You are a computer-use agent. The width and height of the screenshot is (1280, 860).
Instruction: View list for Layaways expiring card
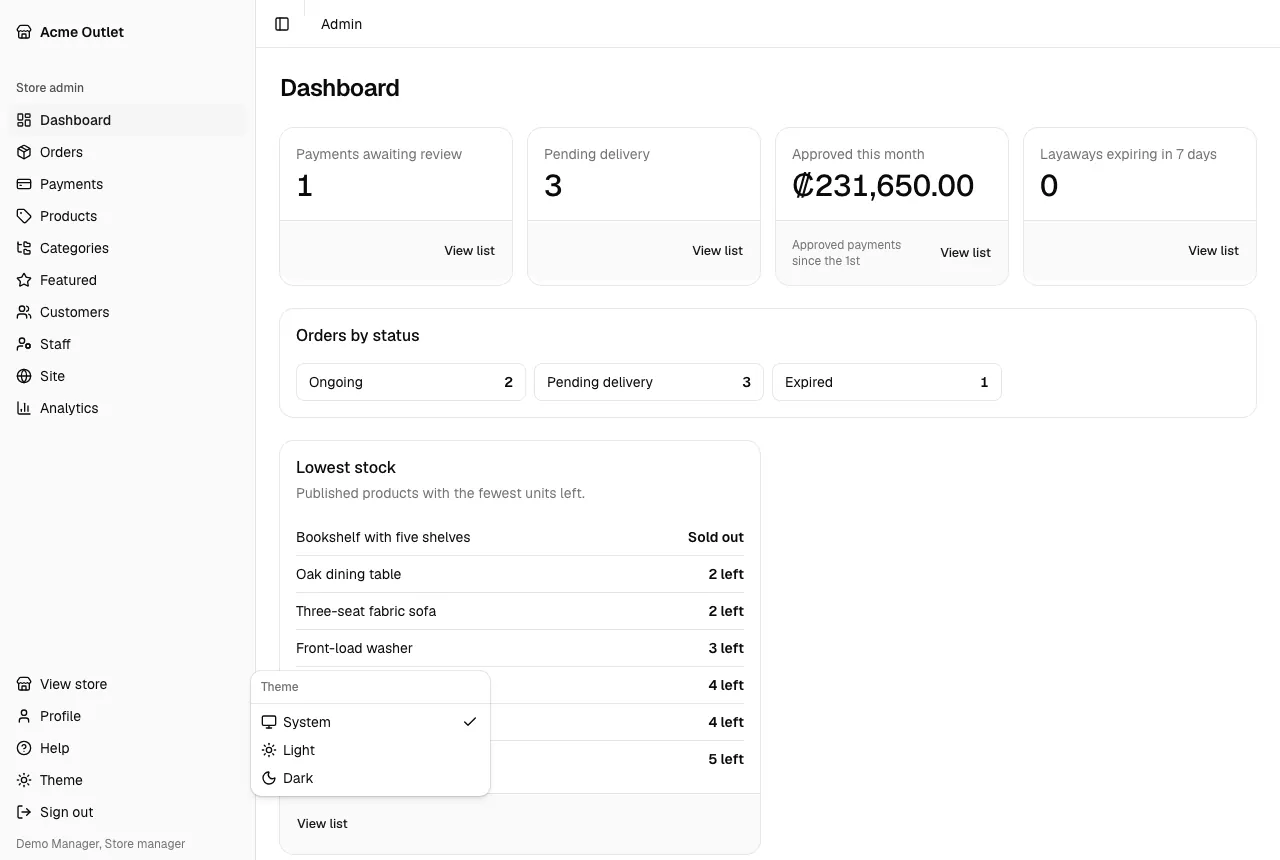(1213, 251)
